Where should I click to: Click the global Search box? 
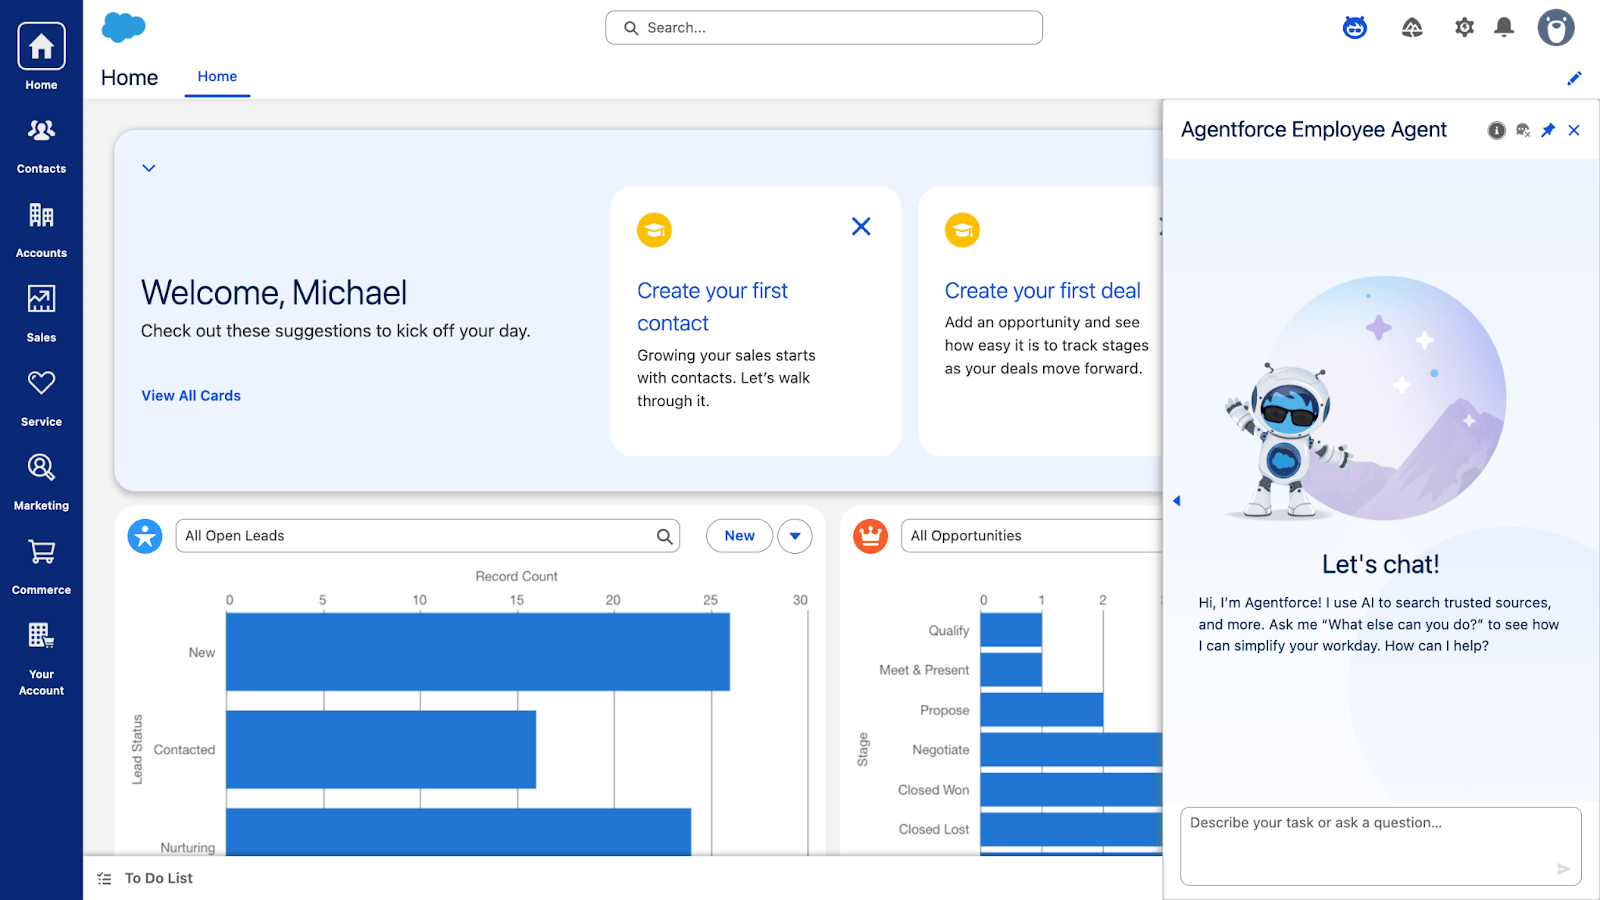824,28
